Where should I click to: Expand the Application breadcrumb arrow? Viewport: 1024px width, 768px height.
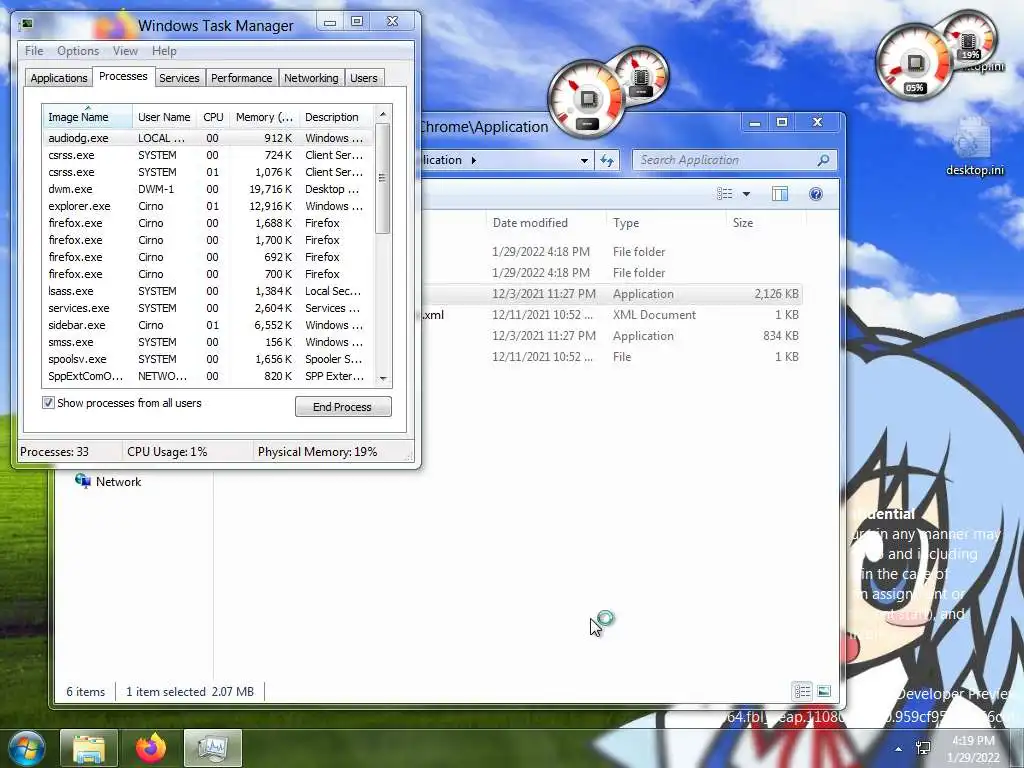coord(473,160)
